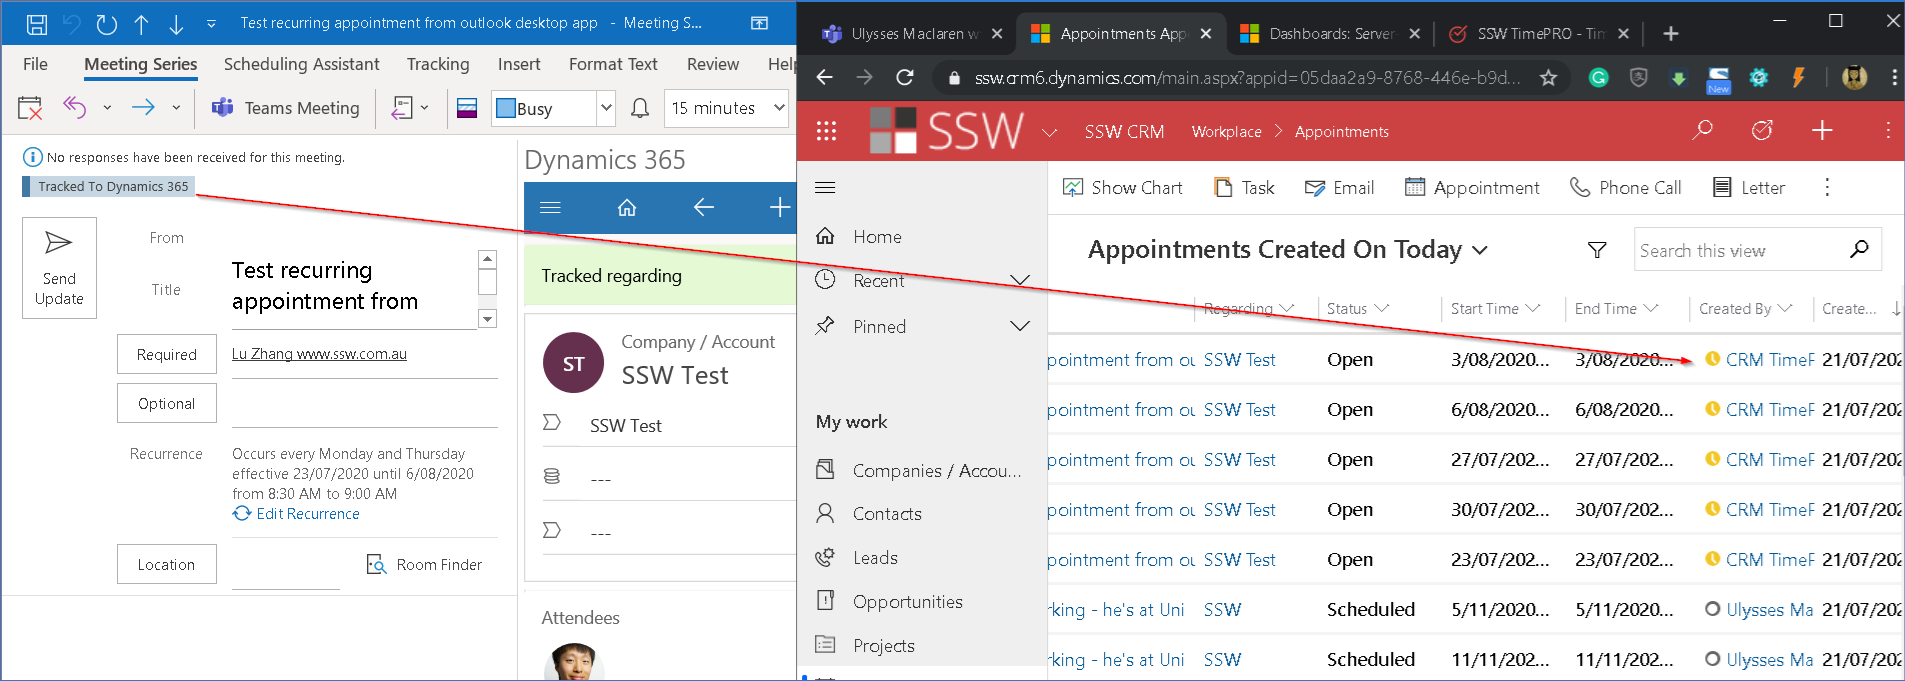Click the reminder bell icon
This screenshot has width=1905, height=681.
click(x=640, y=108)
